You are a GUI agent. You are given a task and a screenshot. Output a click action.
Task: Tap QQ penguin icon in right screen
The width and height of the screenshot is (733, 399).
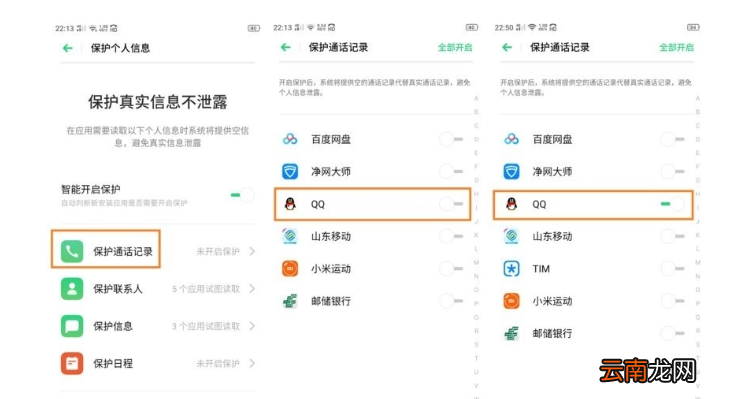tap(511, 204)
